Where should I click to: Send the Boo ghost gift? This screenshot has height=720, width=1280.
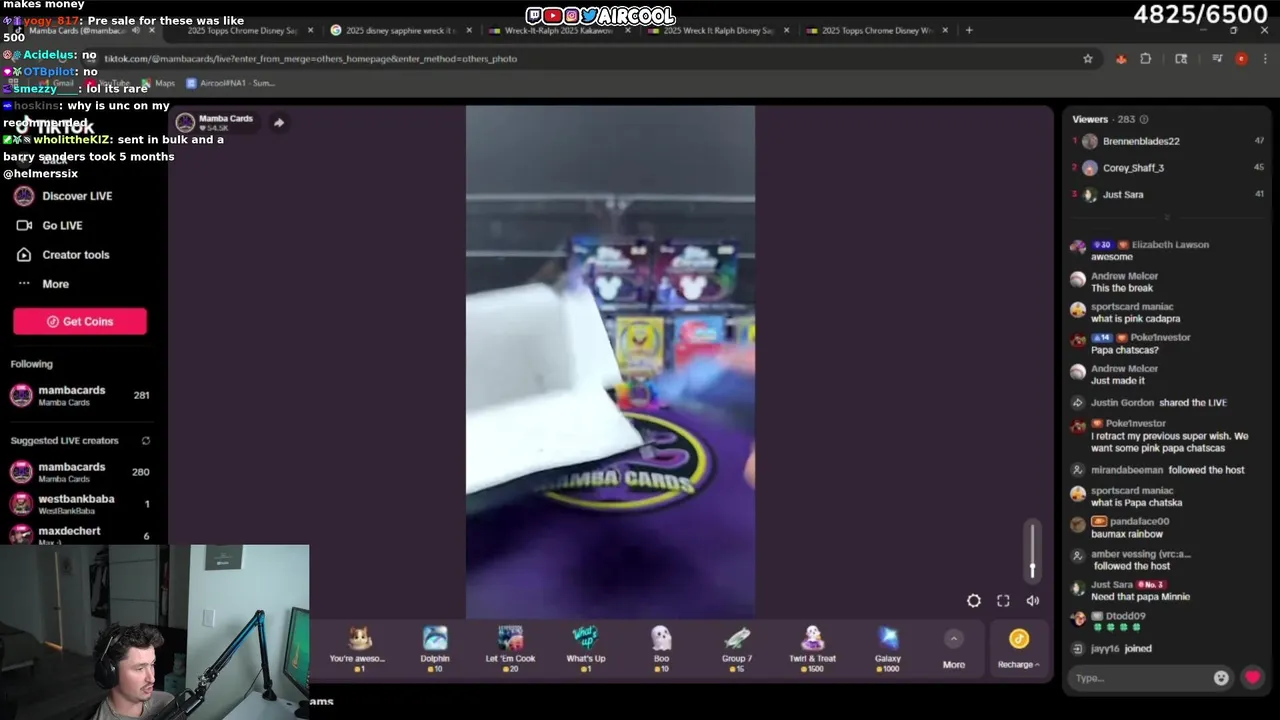[661, 647]
